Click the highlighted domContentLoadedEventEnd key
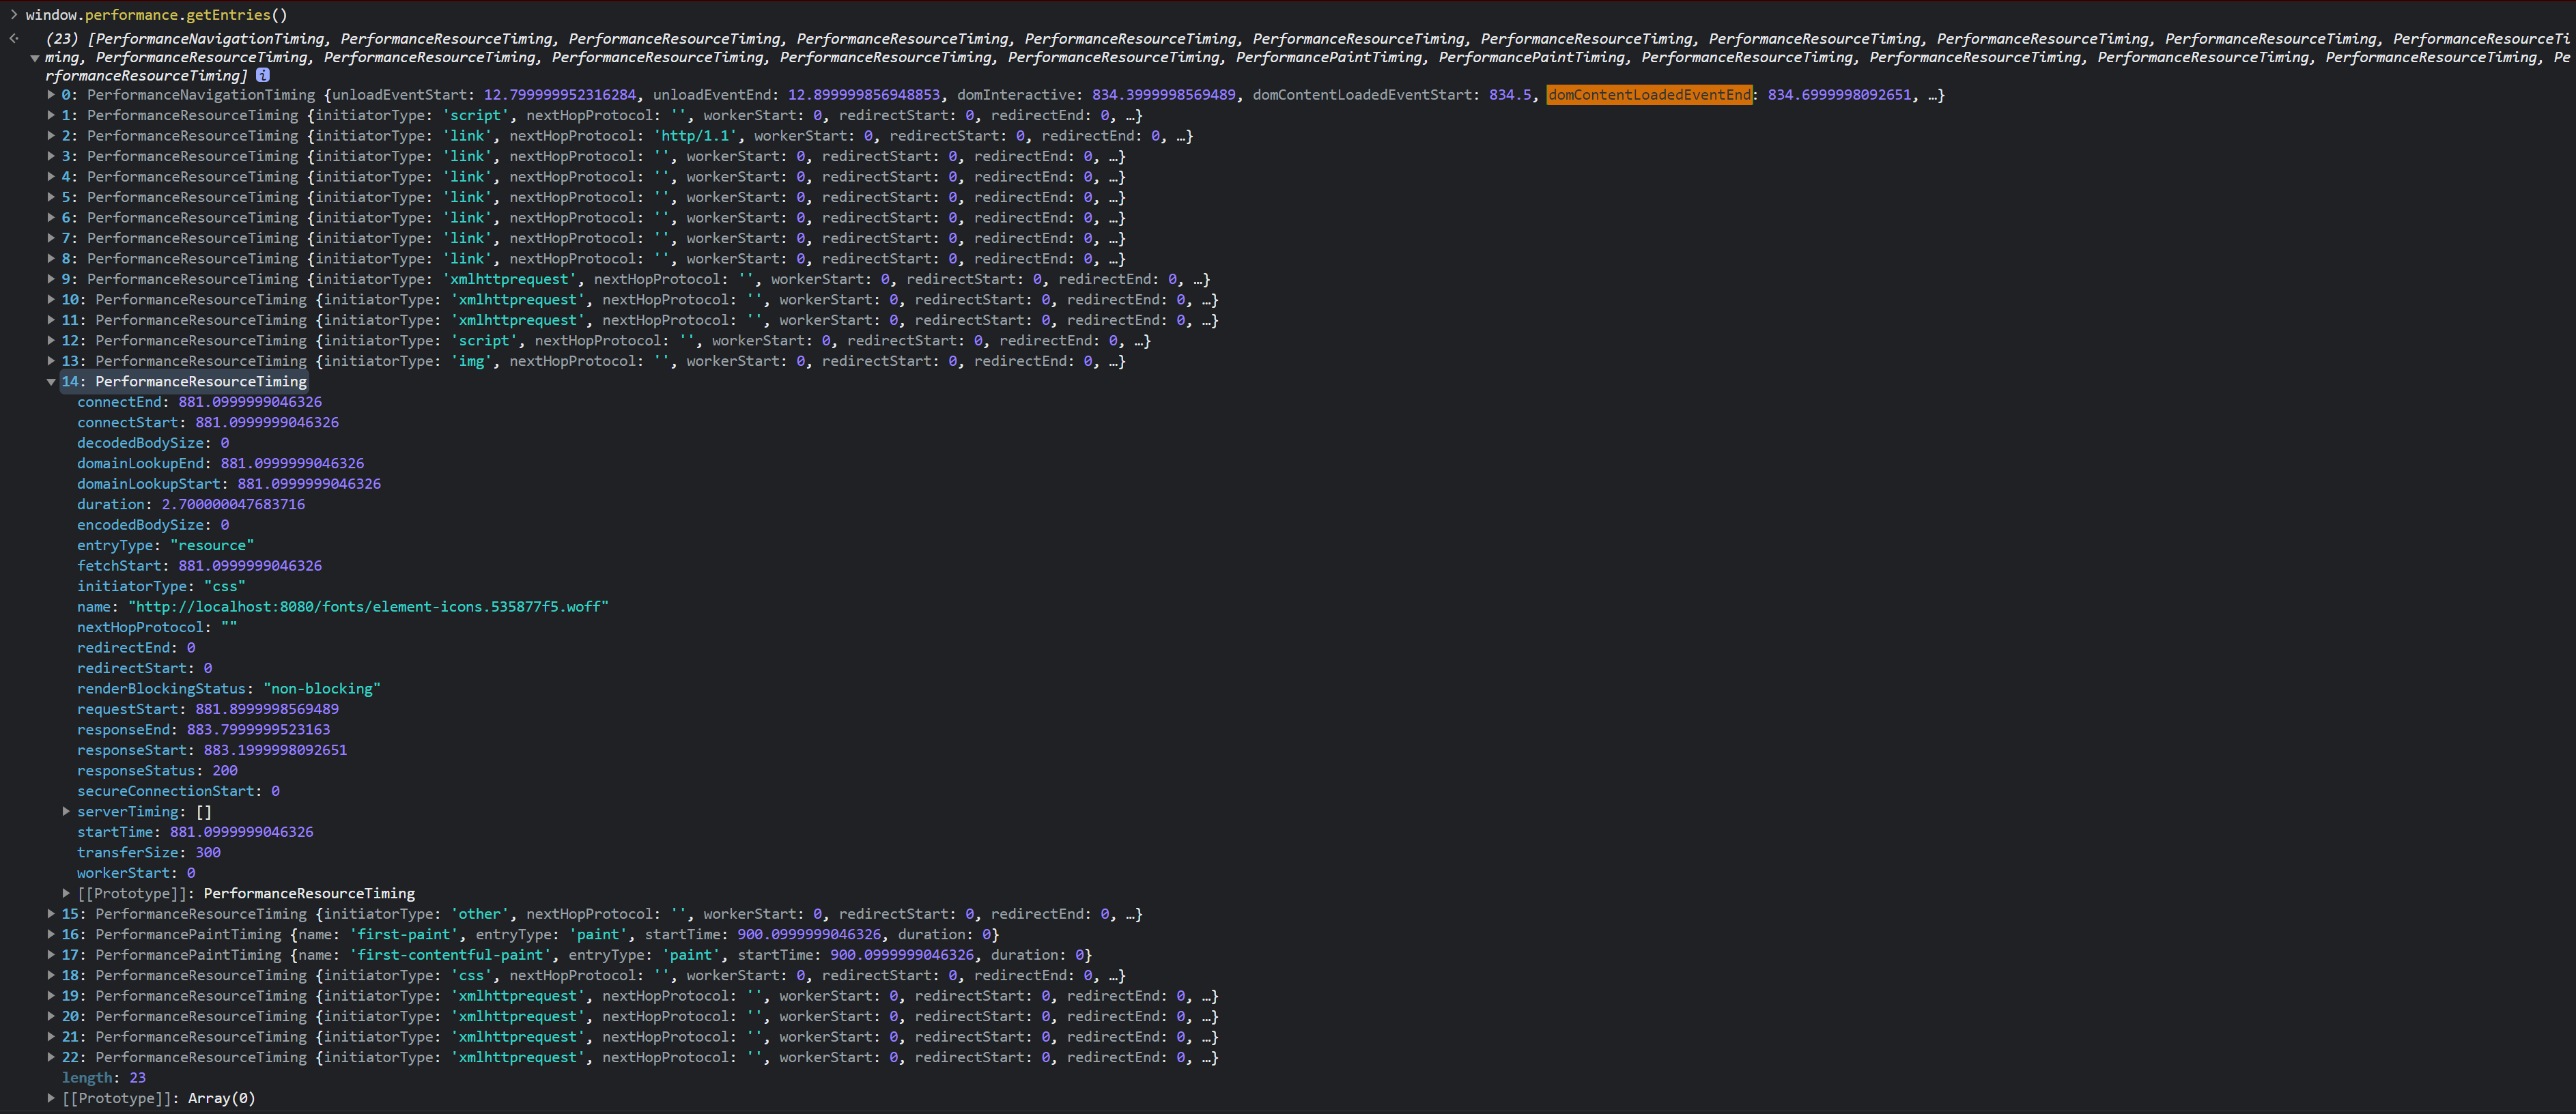Image resolution: width=2576 pixels, height=1114 pixels. tap(1649, 95)
